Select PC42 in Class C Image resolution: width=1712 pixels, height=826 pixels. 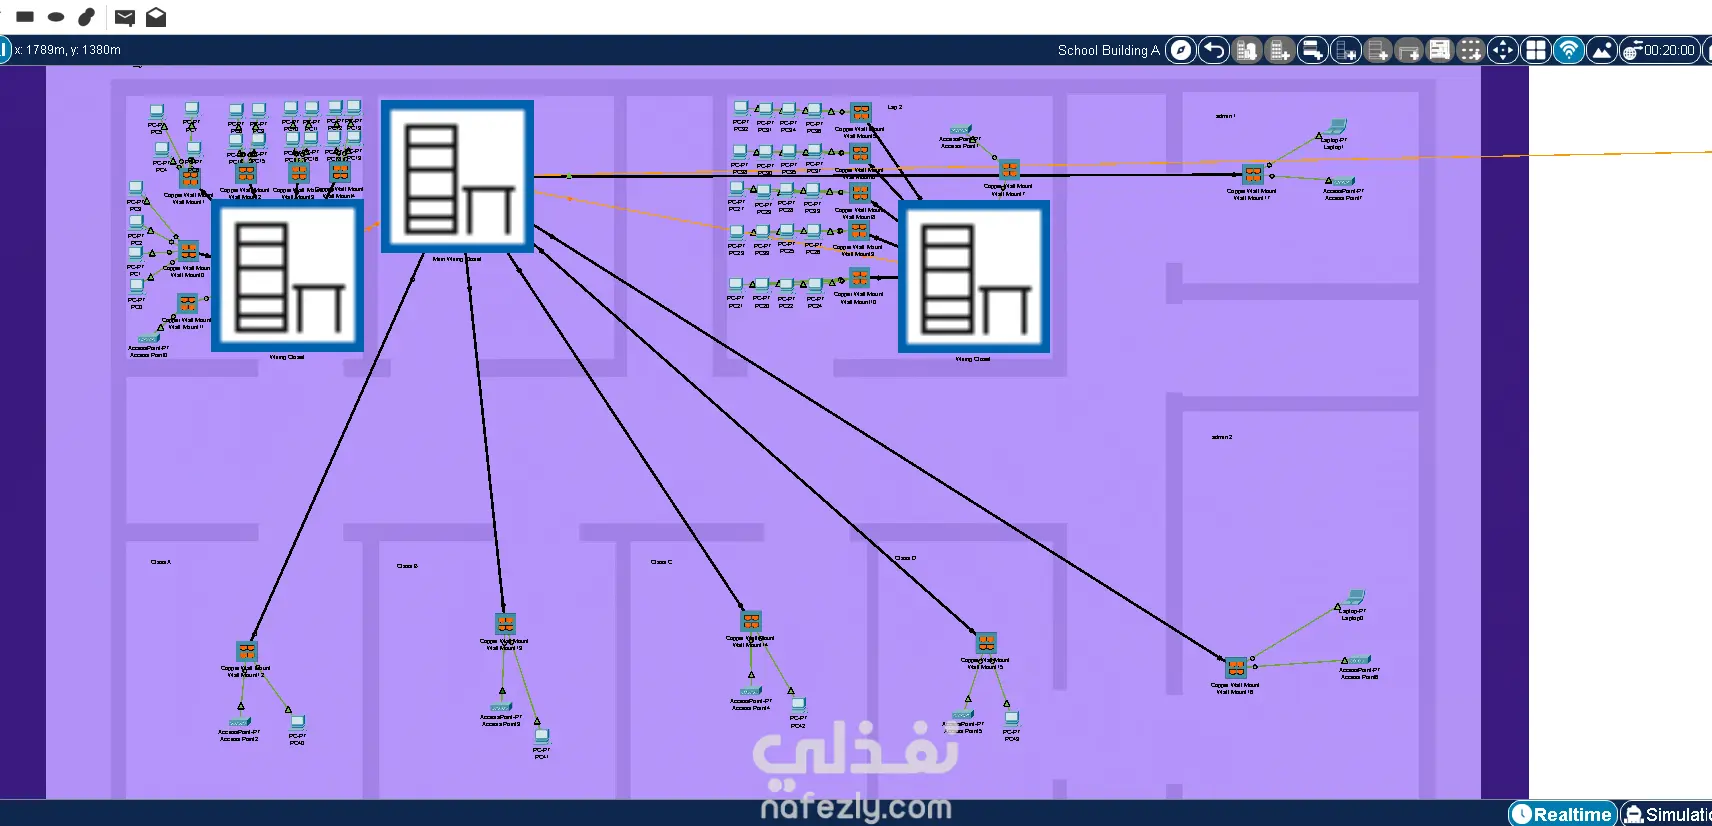coord(798,706)
